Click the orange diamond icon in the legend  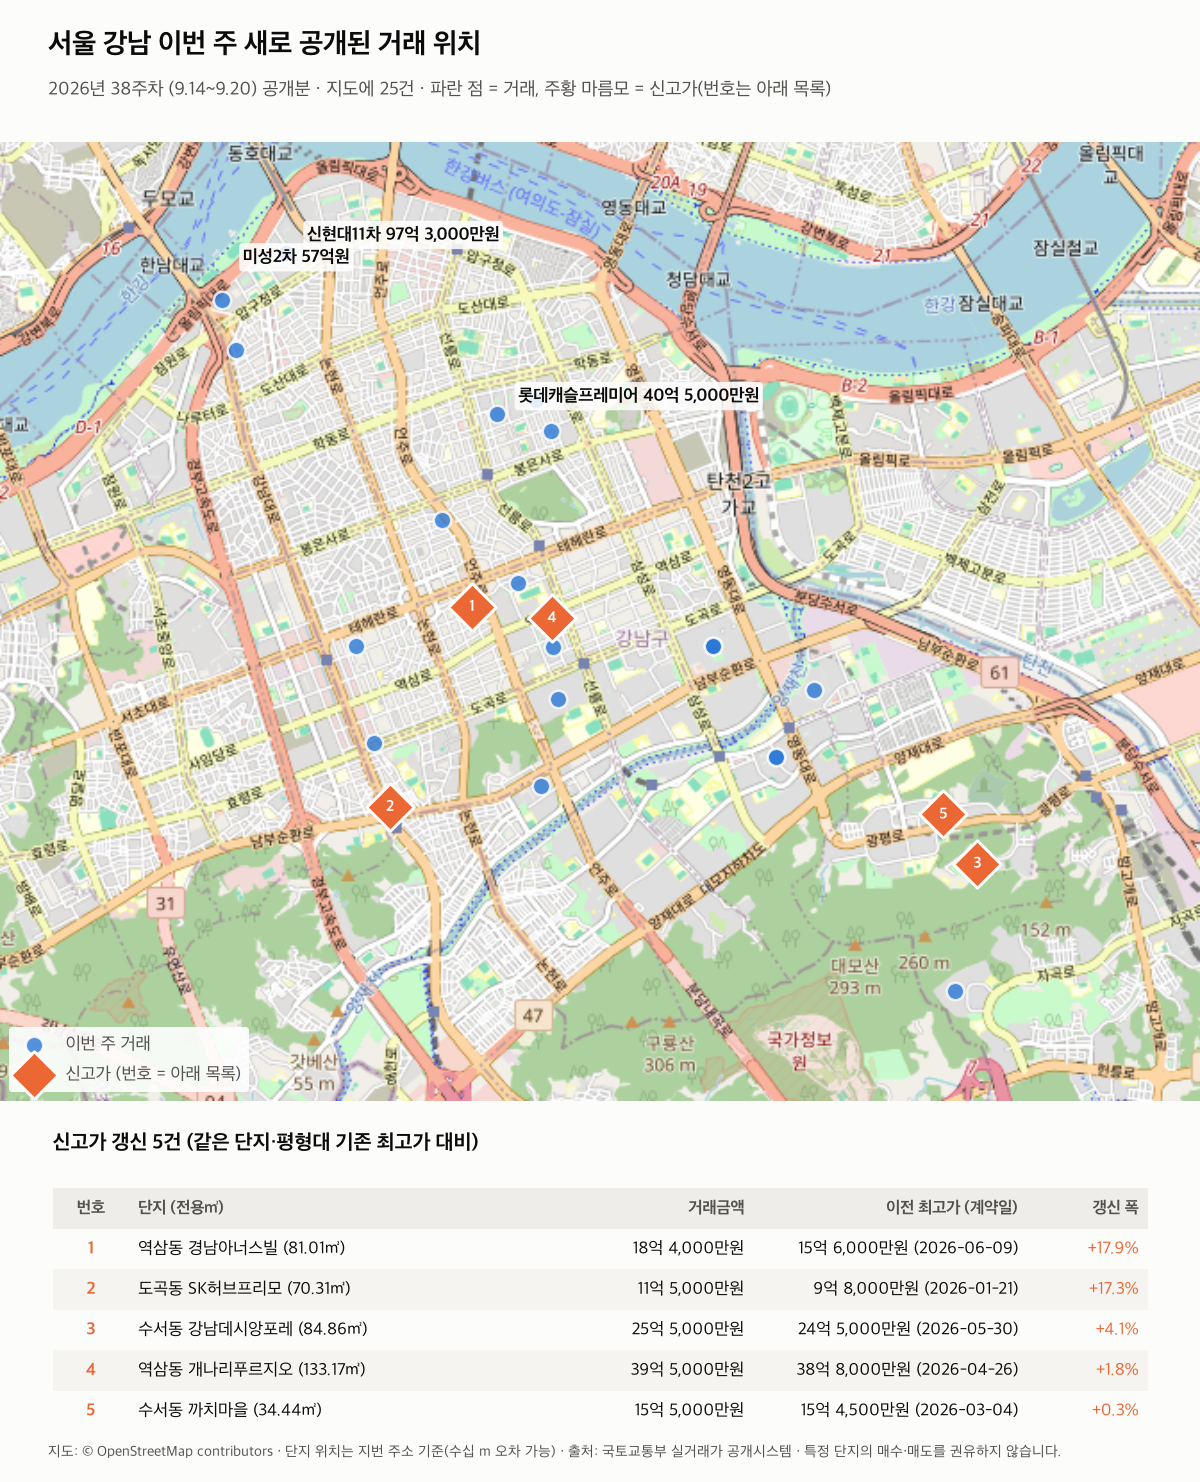(x=35, y=1074)
